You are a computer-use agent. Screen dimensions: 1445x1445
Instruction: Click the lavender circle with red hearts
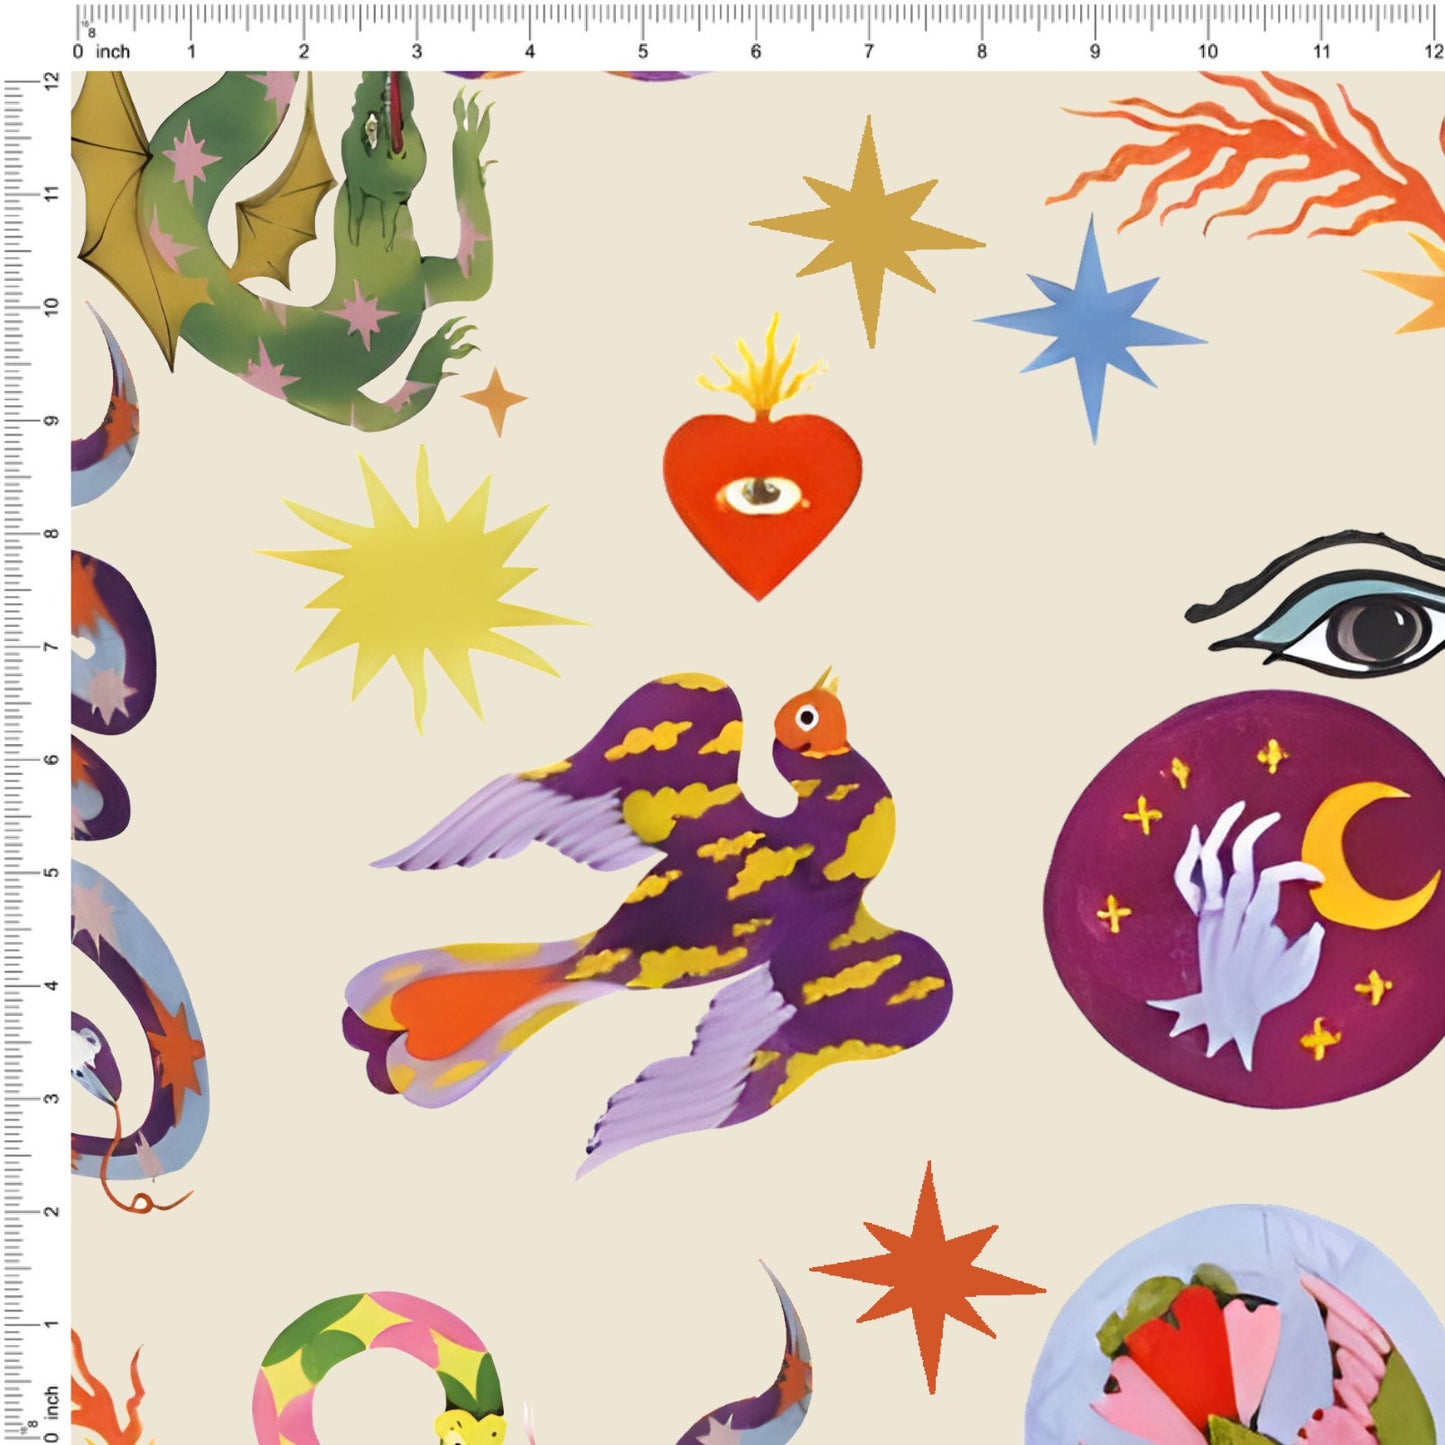pos(1235,1325)
